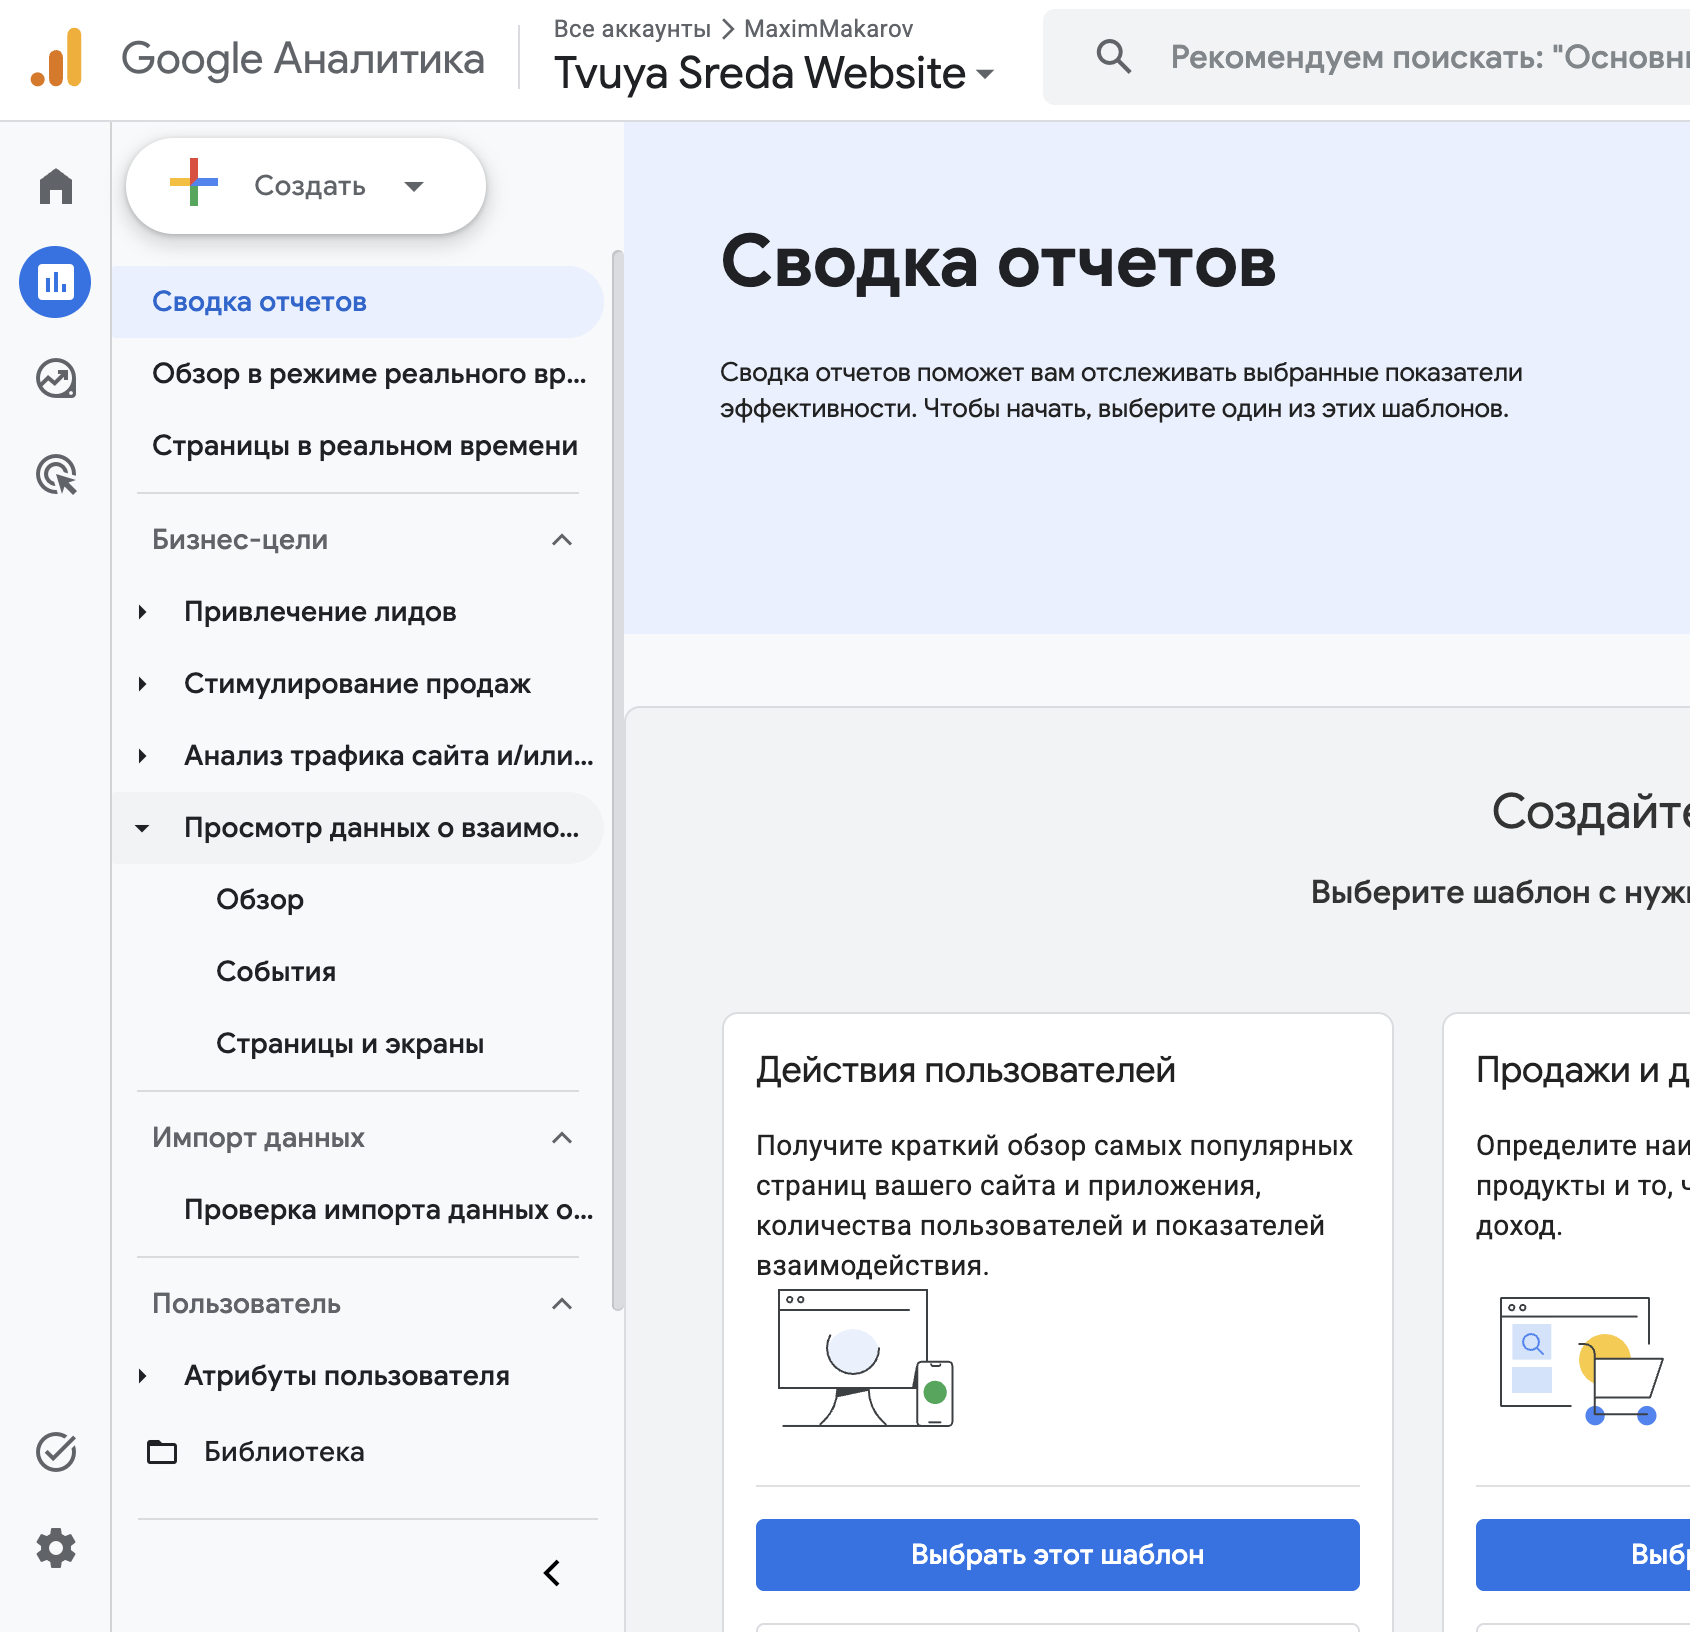The width and height of the screenshot is (1690, 1632).
Task: Collapse the Пользователь section
Action: tap(562, 1304)
